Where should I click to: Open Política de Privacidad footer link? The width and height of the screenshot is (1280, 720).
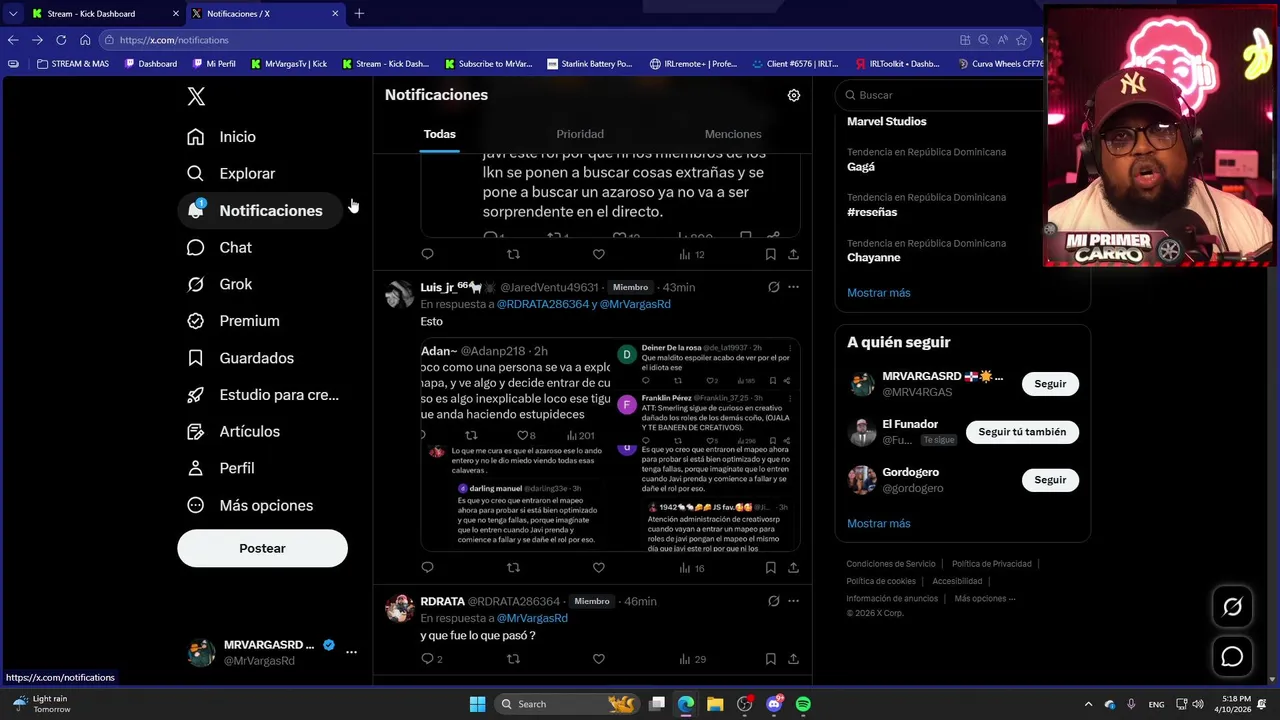point(992,564)
